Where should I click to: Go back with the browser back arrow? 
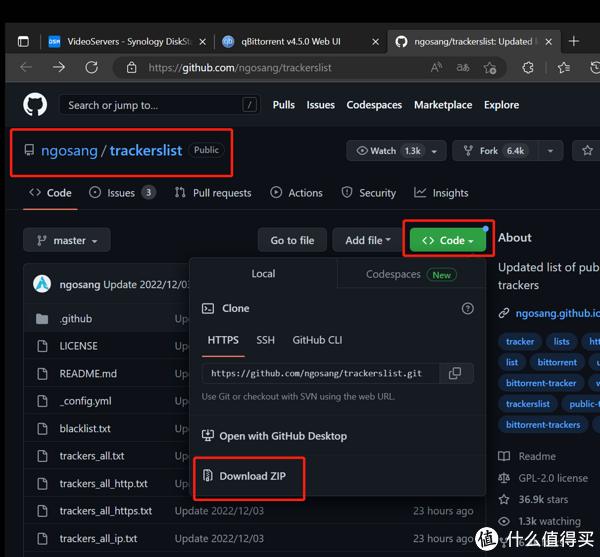click(x=26, y=68)
